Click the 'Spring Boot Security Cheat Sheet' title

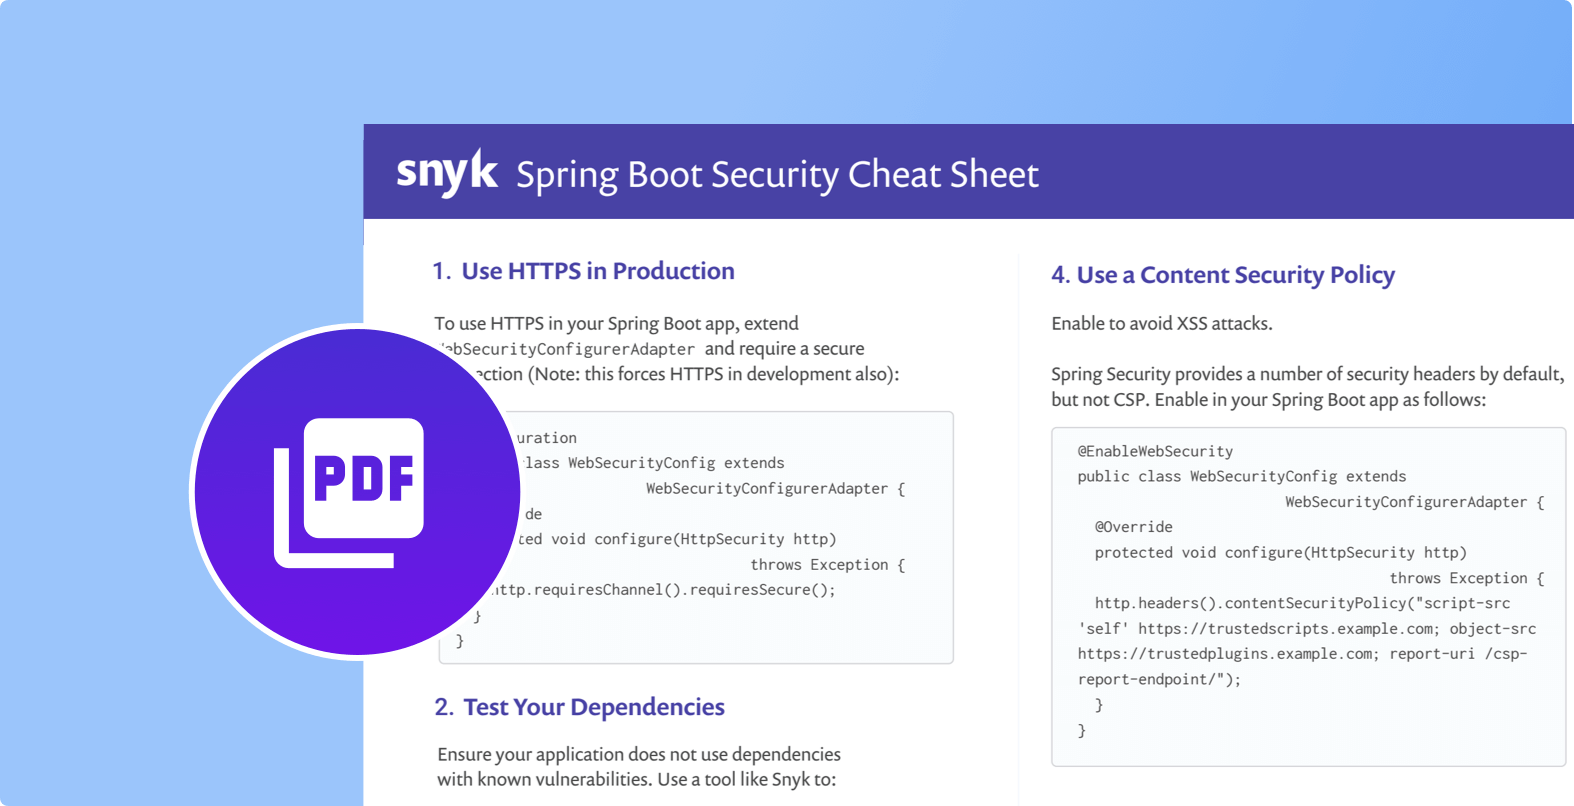pyautogui.click(x=777, y=175)
